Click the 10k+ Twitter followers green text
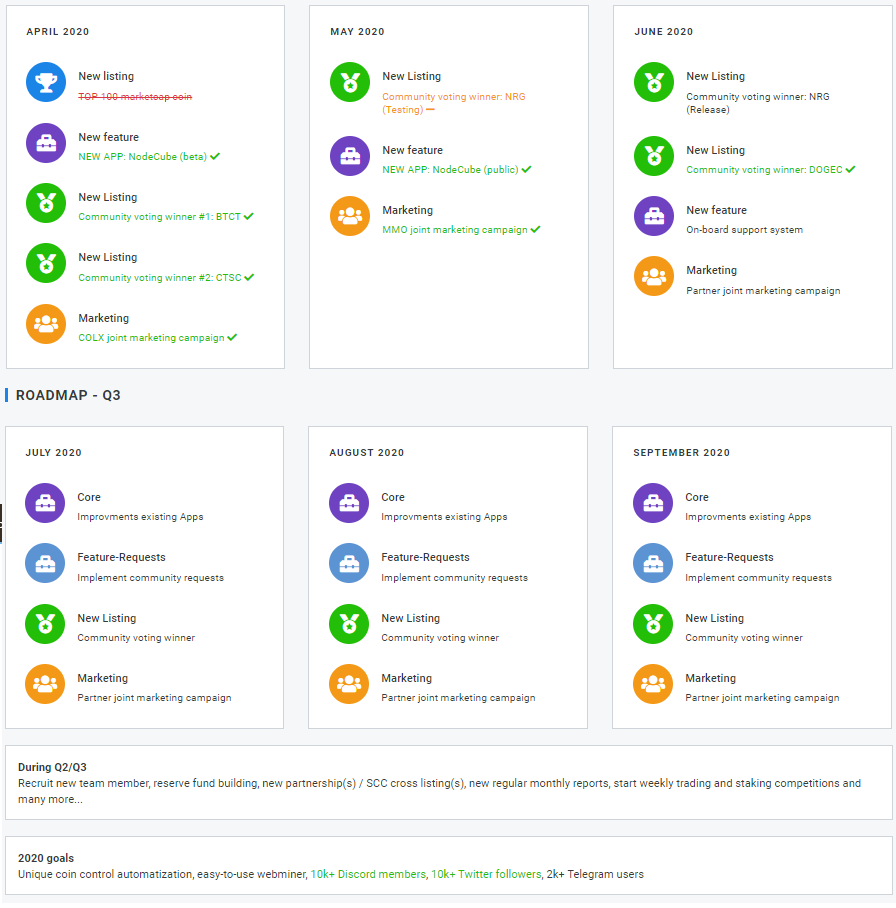The image size is (896, 908). [486, 874]
